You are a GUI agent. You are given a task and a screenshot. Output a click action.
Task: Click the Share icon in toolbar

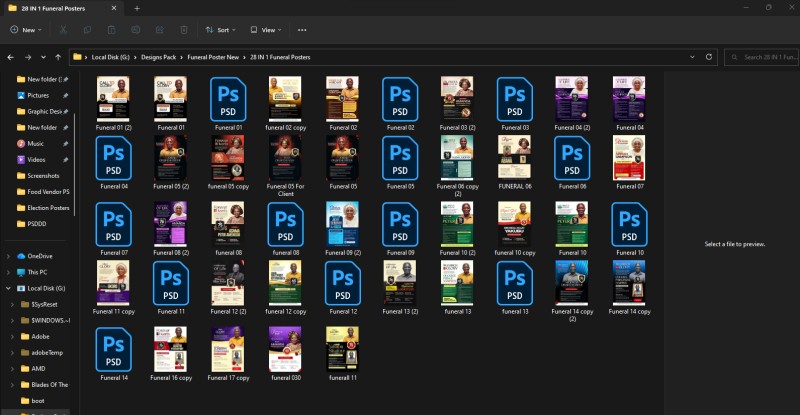tap(160, 30)
